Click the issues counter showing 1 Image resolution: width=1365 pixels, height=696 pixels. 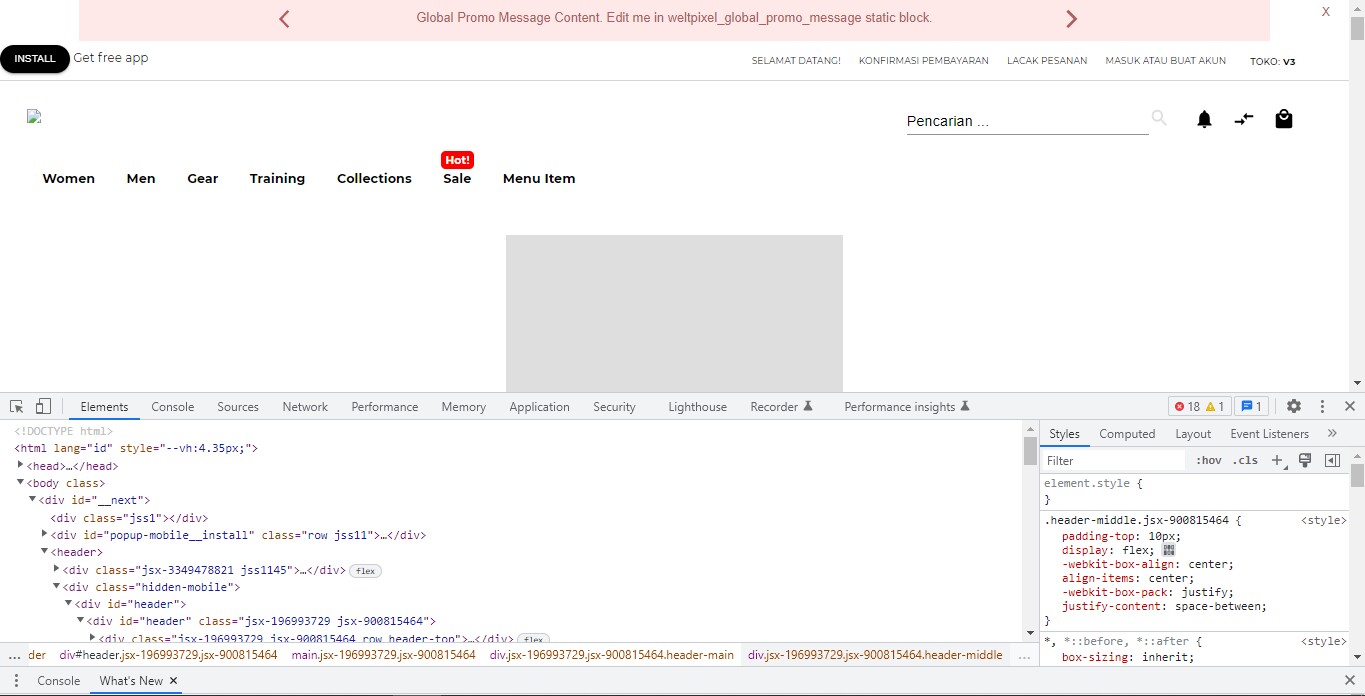coord(1251,406)
